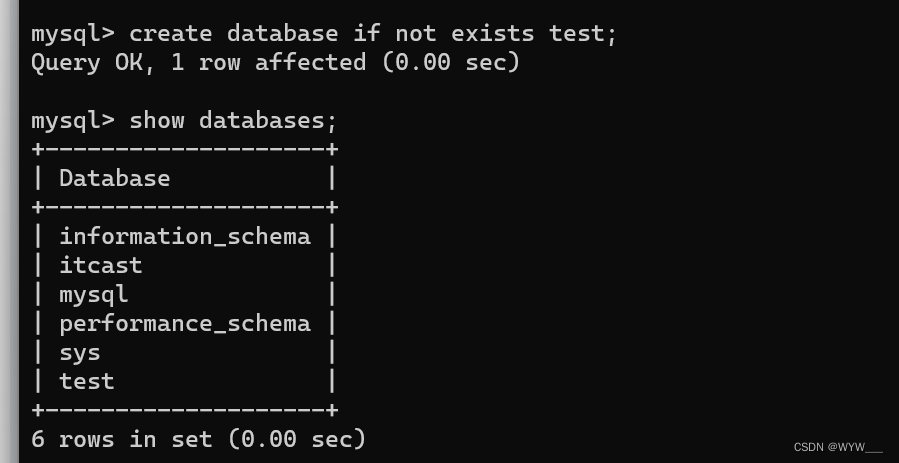This screenshot has width=899, height=463.
Task: Click the CSDN @WYW watermark
Action: point(838,447)
